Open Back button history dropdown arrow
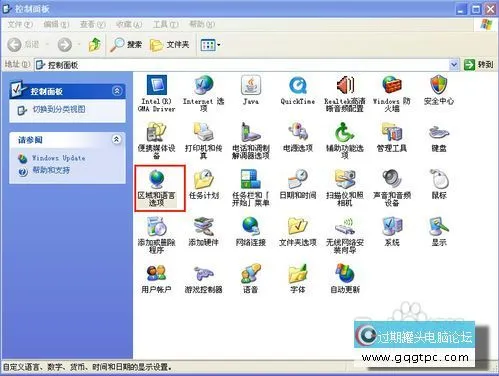 point(47,44)
